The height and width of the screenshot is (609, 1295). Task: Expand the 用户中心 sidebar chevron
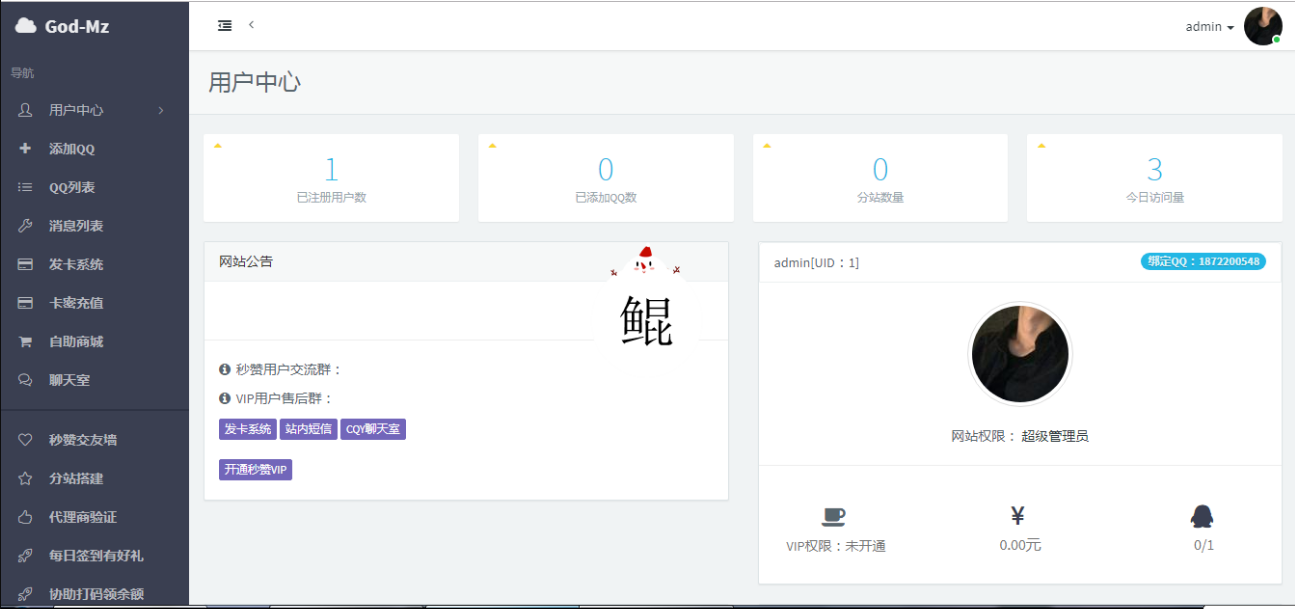coord(161,110)
